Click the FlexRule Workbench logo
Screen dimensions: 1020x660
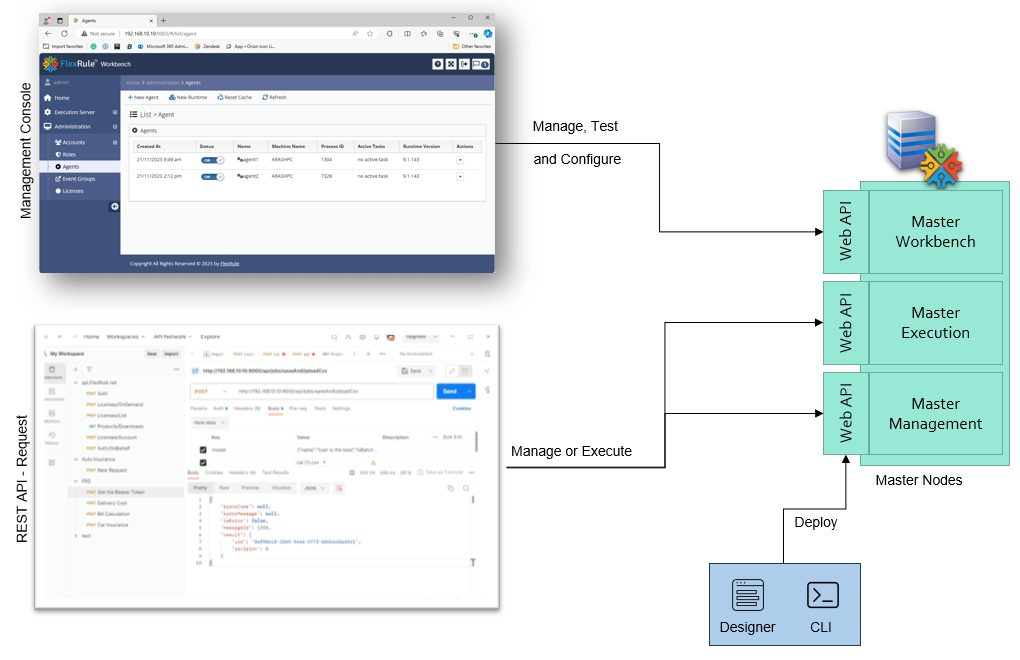click(x=87, y=64)
